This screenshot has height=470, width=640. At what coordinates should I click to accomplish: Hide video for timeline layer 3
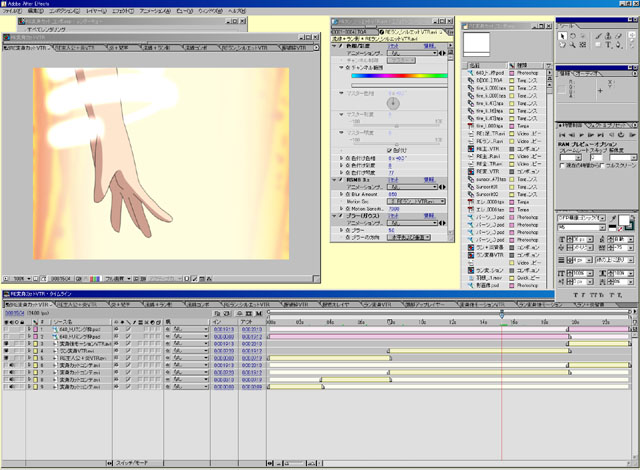6,344
